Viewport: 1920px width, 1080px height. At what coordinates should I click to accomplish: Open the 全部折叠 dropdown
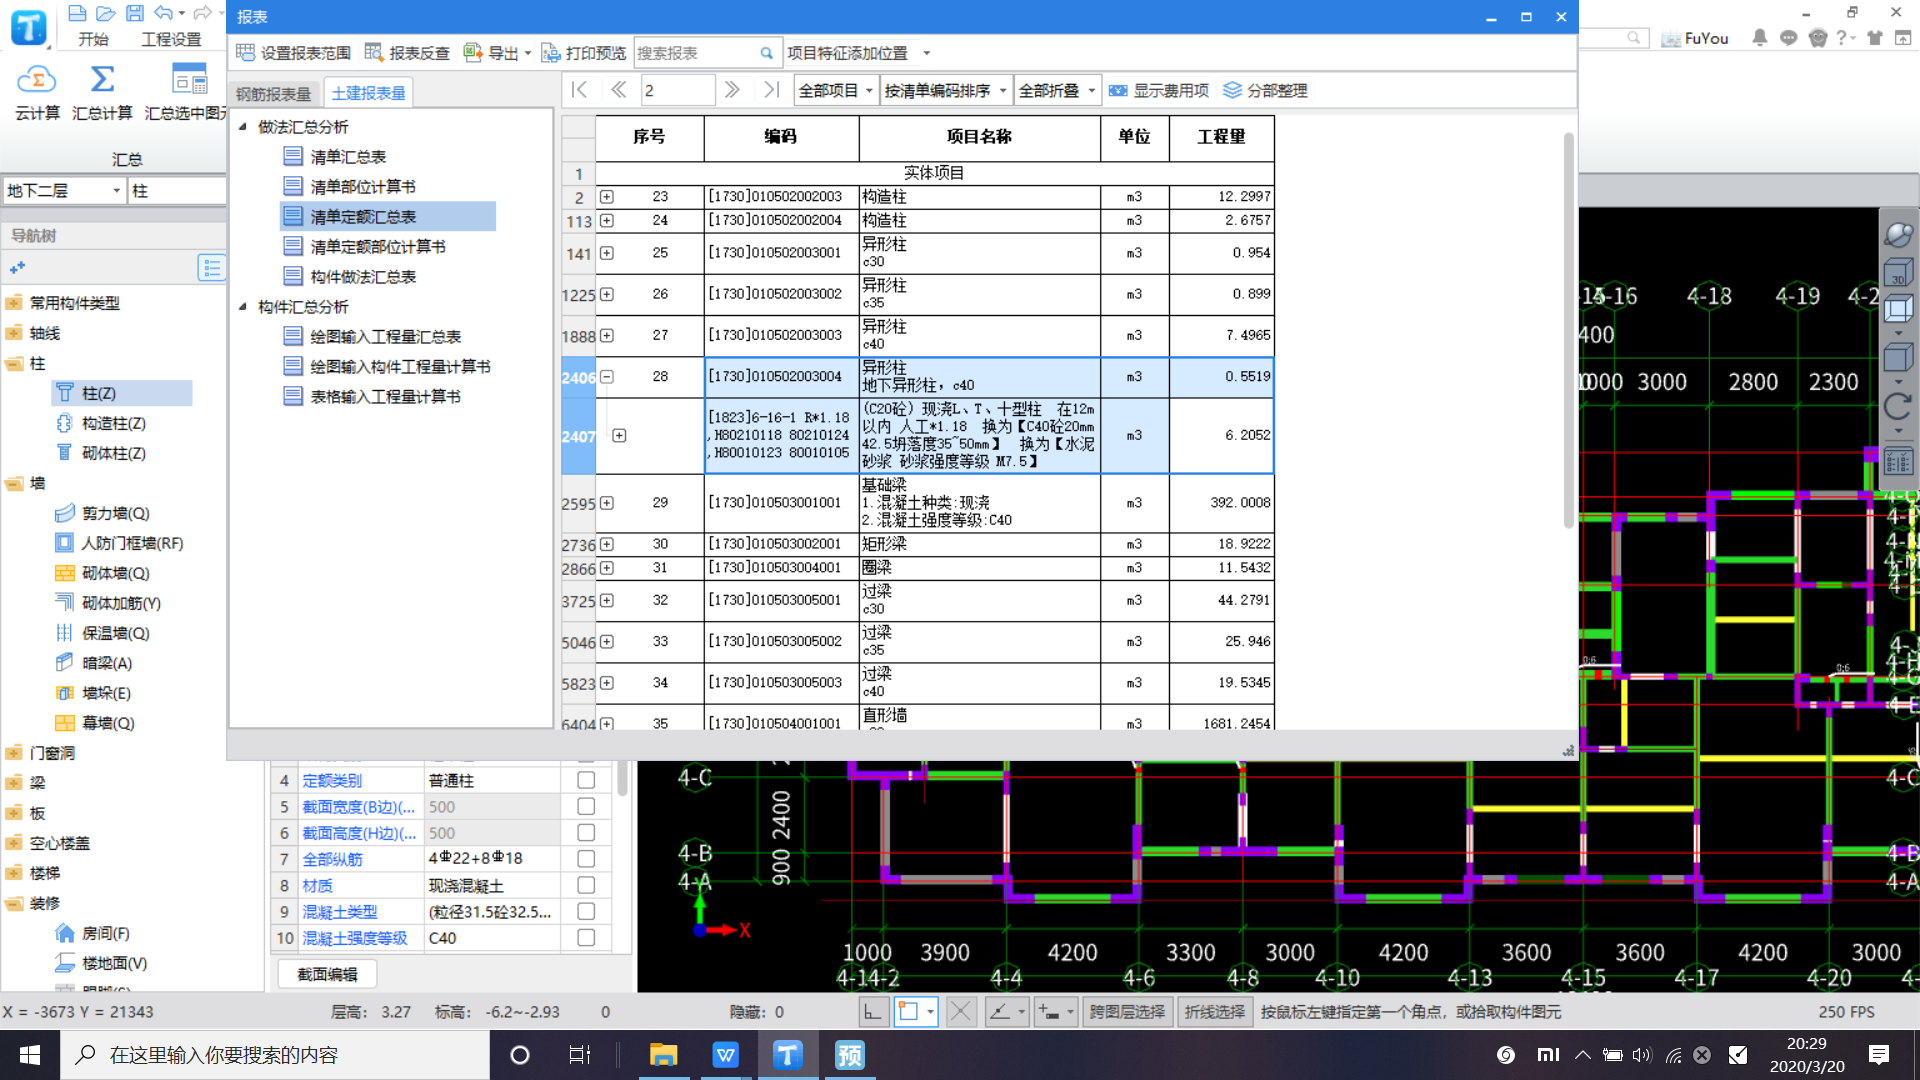tap(1057, 91)
